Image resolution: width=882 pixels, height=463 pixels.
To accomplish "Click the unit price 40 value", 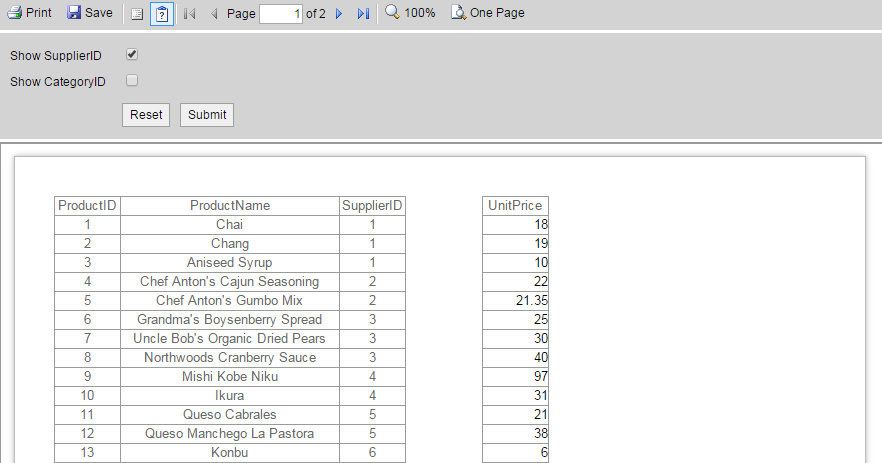I will tap(541, 358).
